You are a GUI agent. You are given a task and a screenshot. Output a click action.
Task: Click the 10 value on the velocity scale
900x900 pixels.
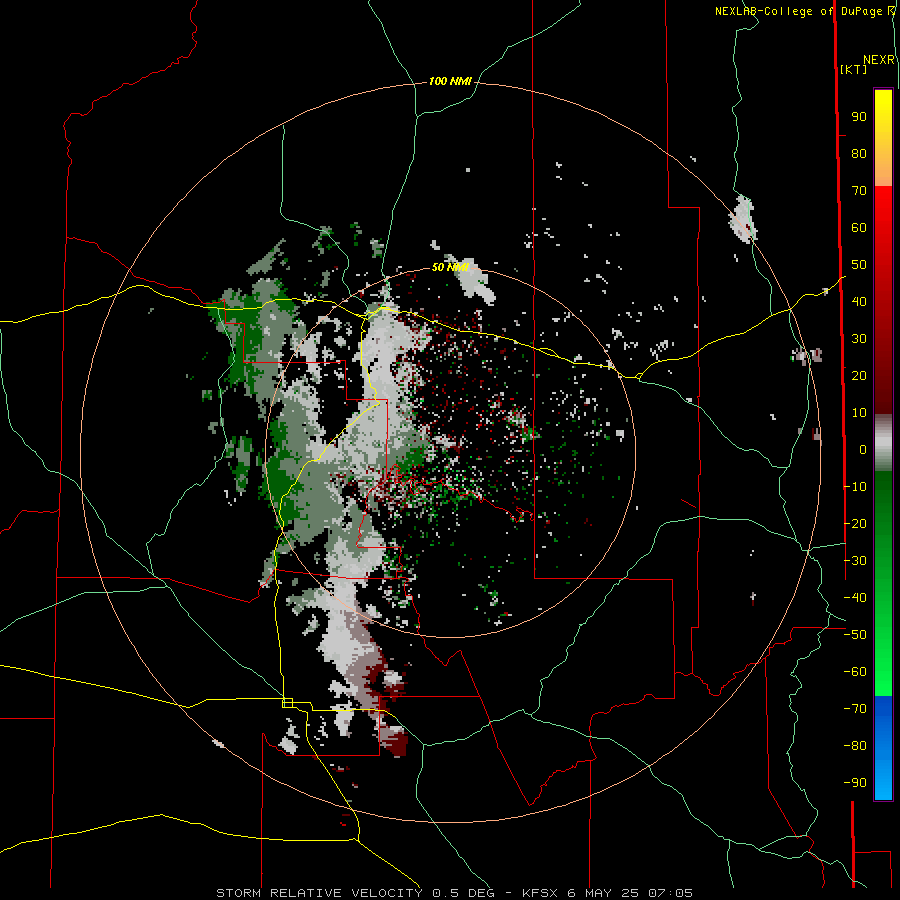point(859,413)
